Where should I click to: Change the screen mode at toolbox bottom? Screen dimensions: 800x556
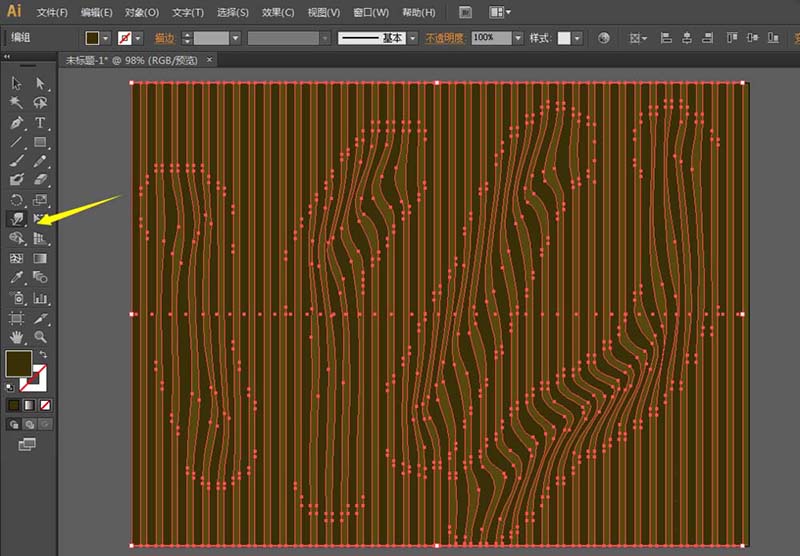click(x=27, y=445)
